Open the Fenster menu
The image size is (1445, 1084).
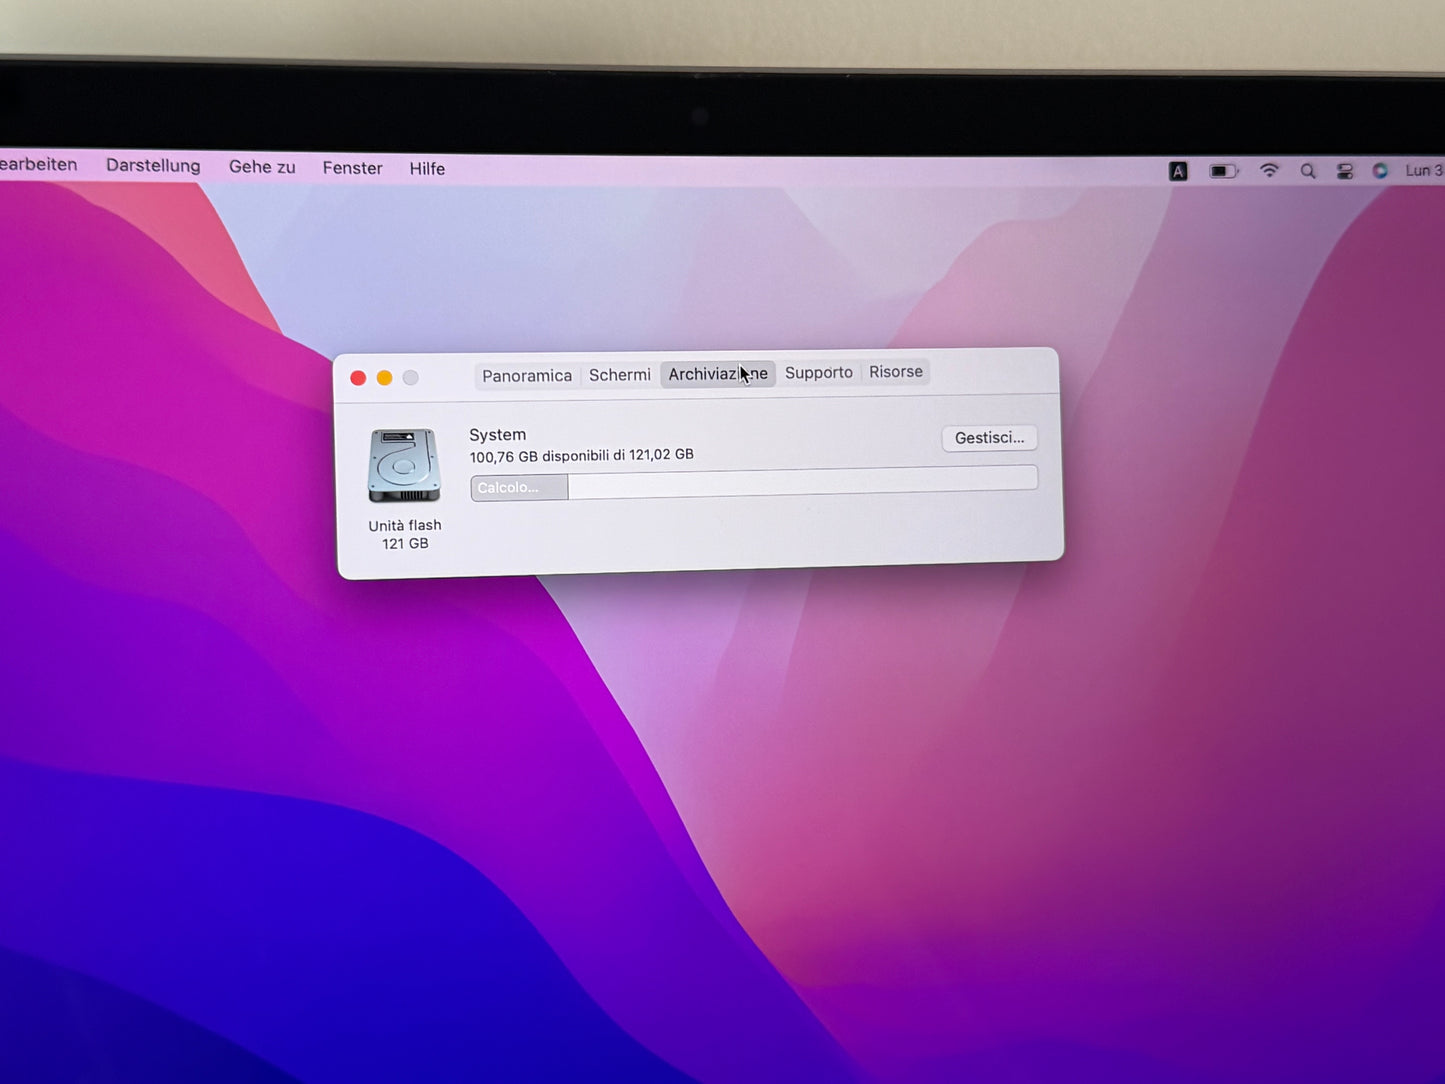tap(352, 168)
